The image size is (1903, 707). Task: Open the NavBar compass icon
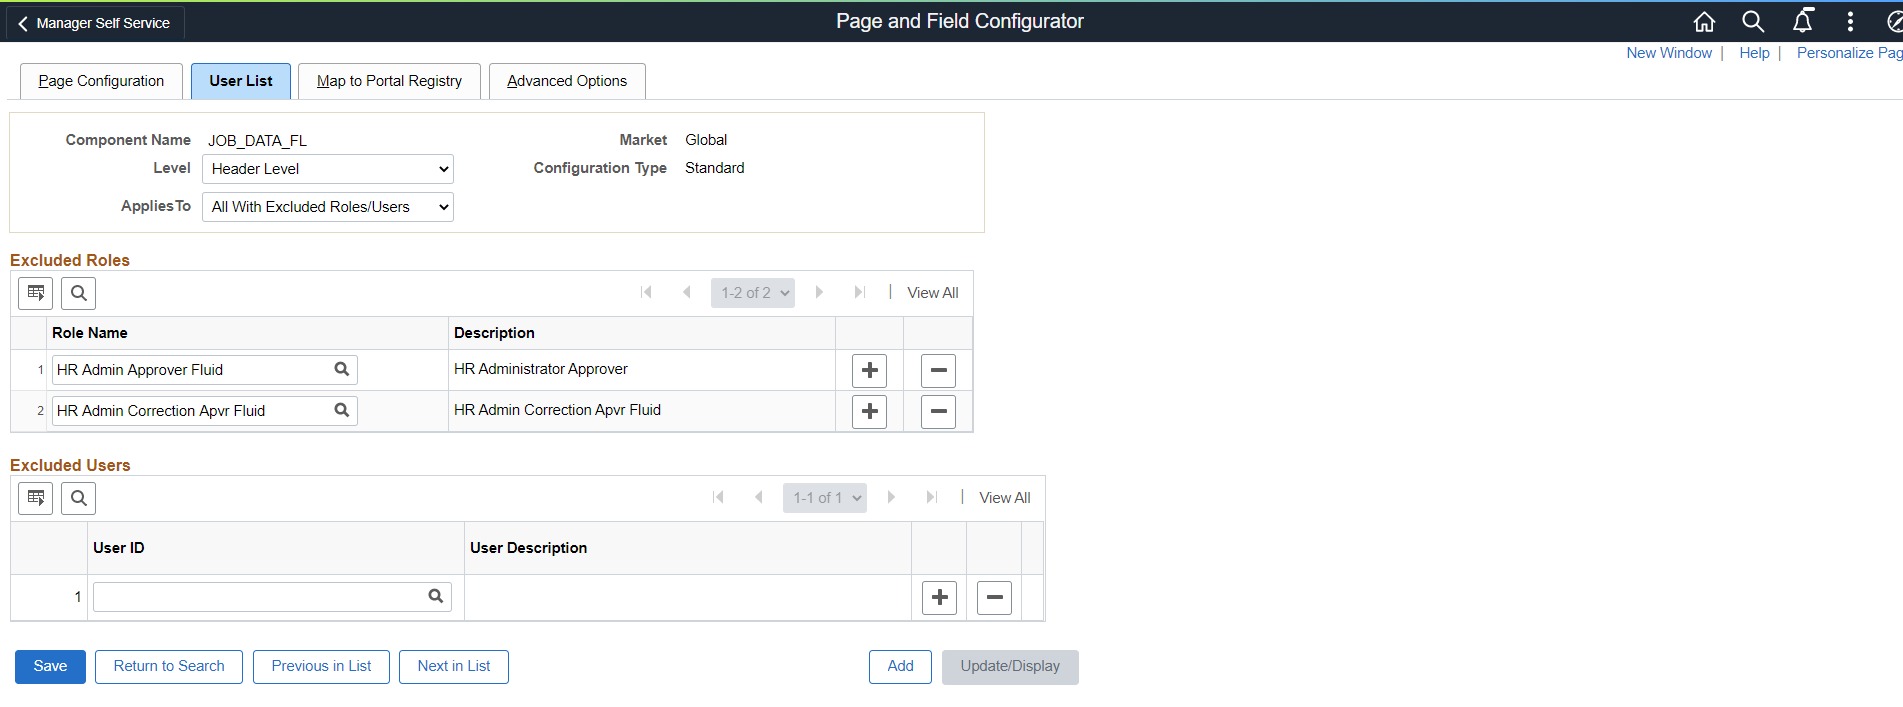point(1893,21)
